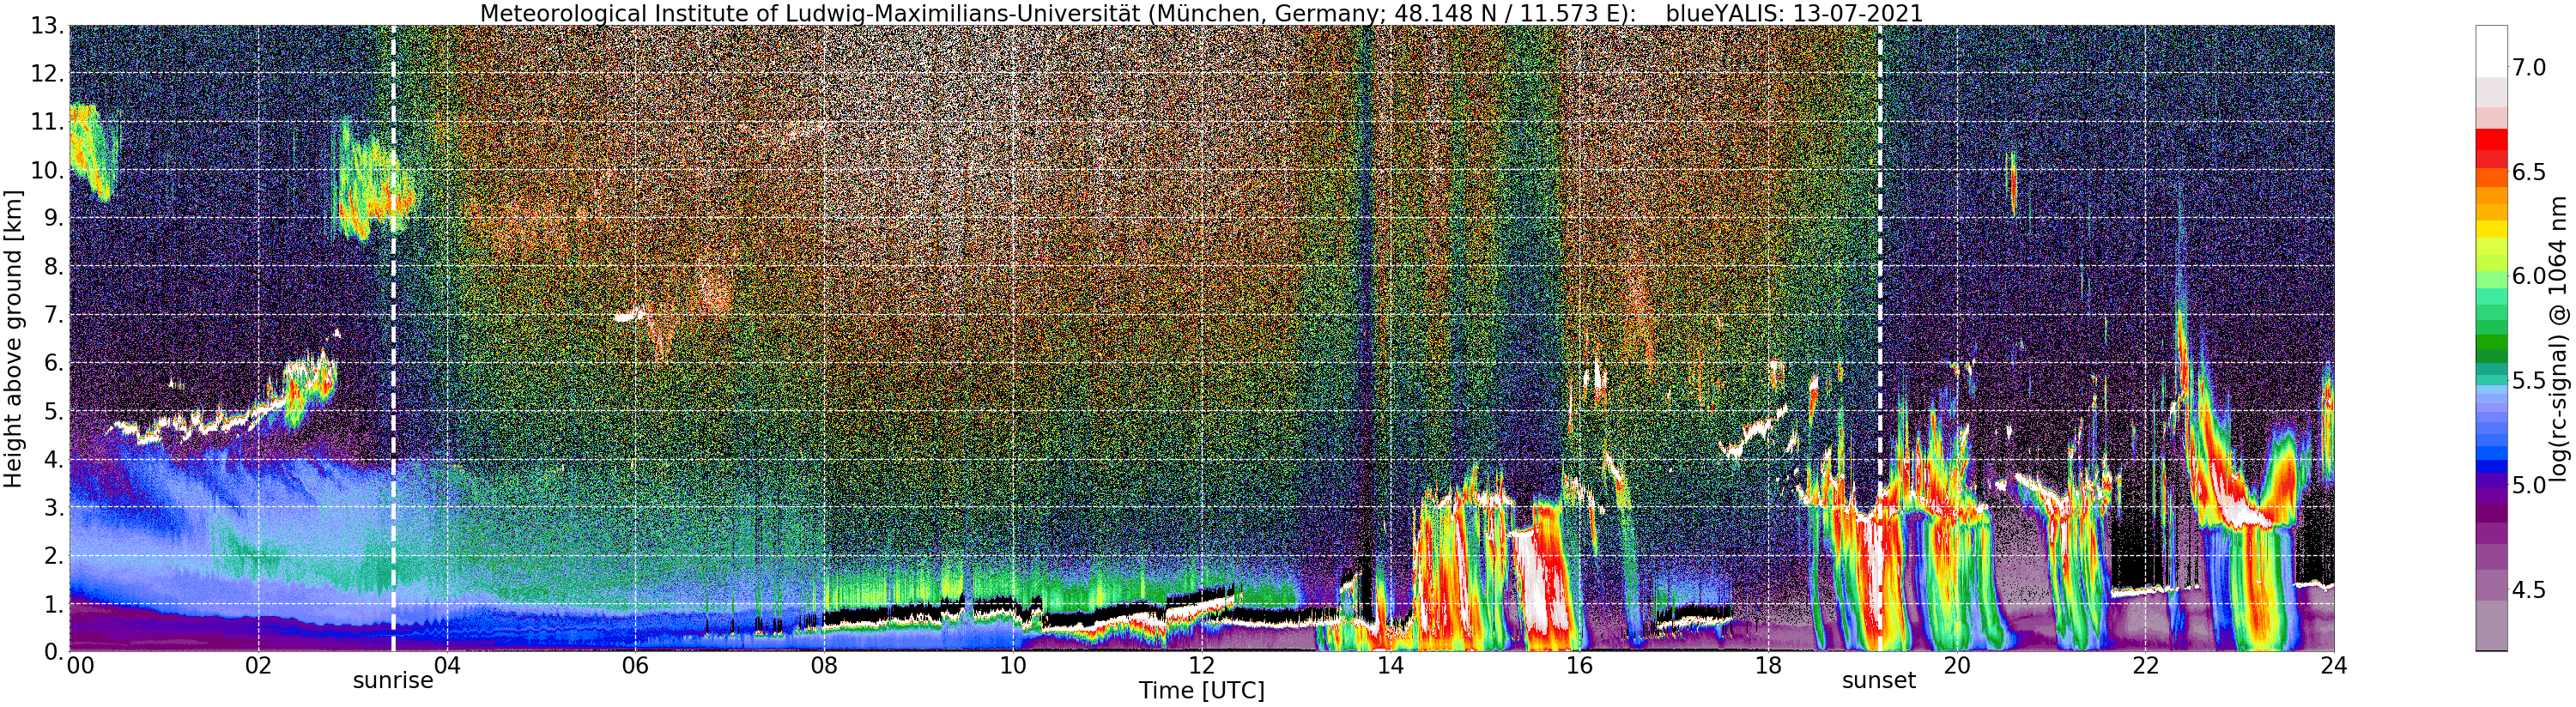Click the y-axis tick label 4.

54,459
